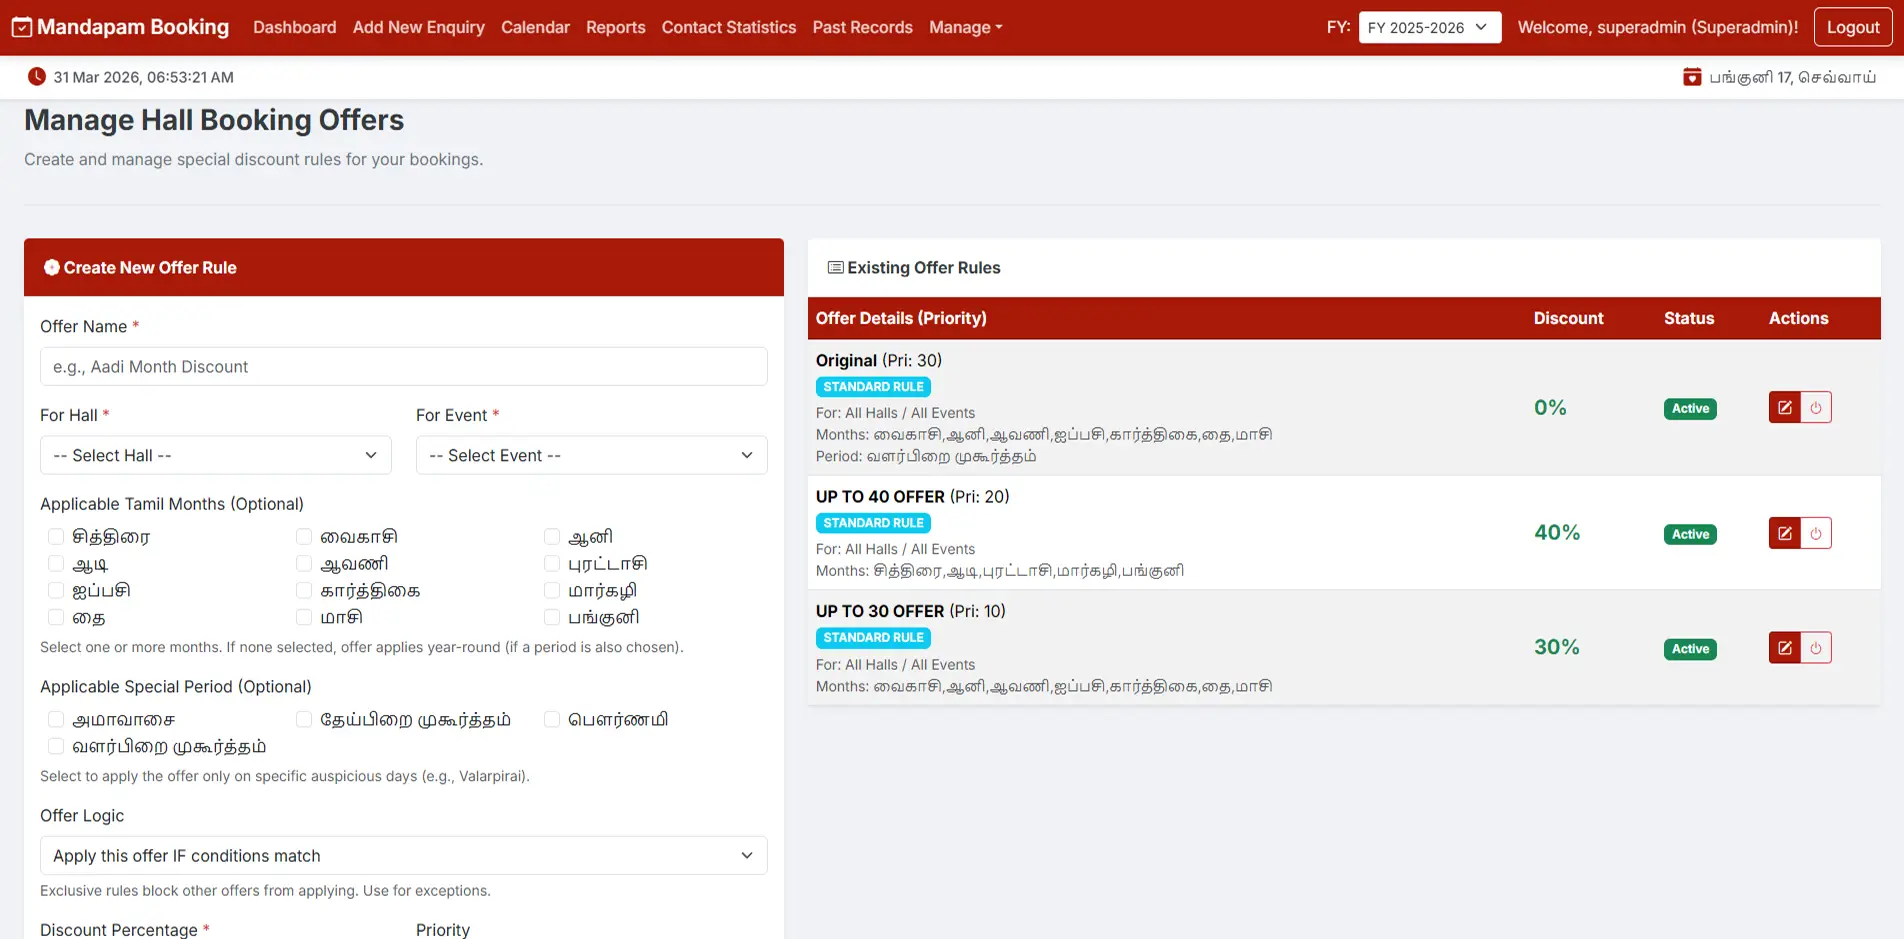The width and height of the screenshot is (1904, 939).
Task: Deactivate the UP TO 30 OFFER rule
Action: pyautogui.click(x=1816, y=648)
